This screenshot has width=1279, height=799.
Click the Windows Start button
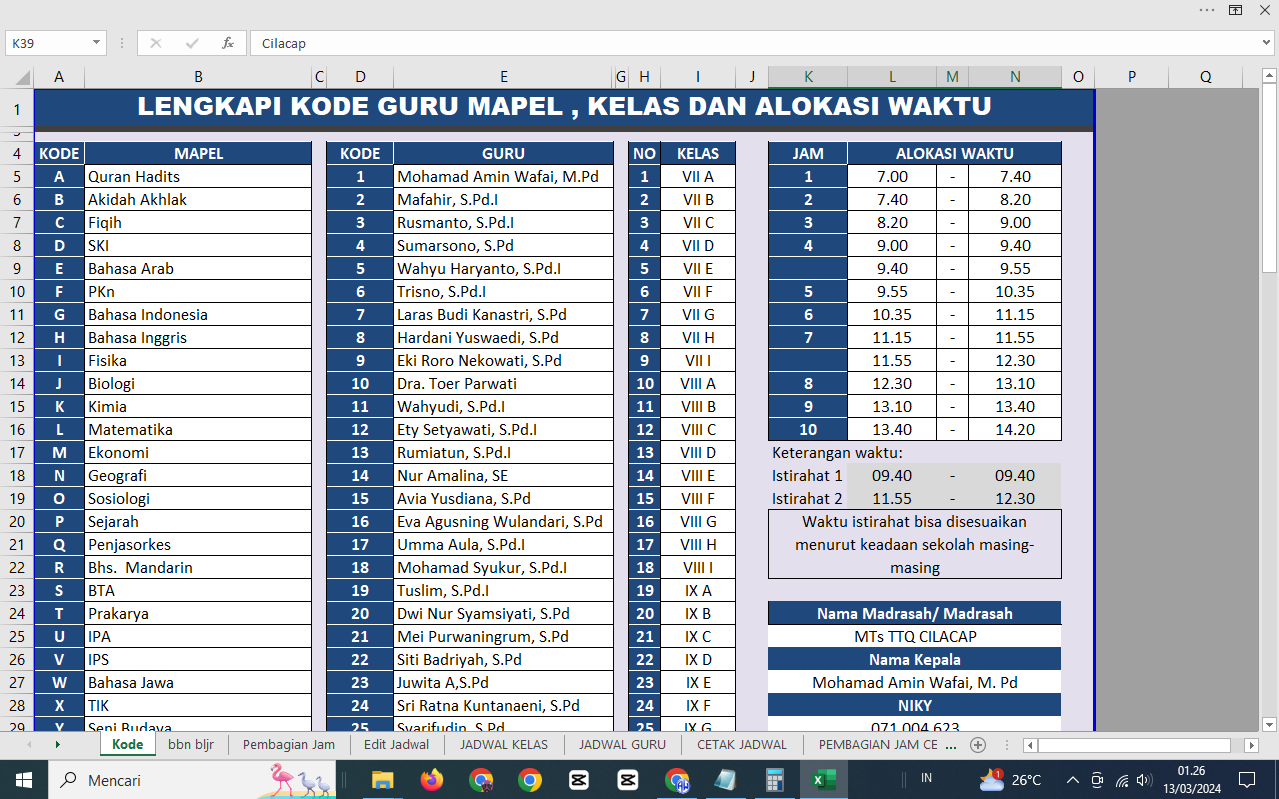(24, 780)
